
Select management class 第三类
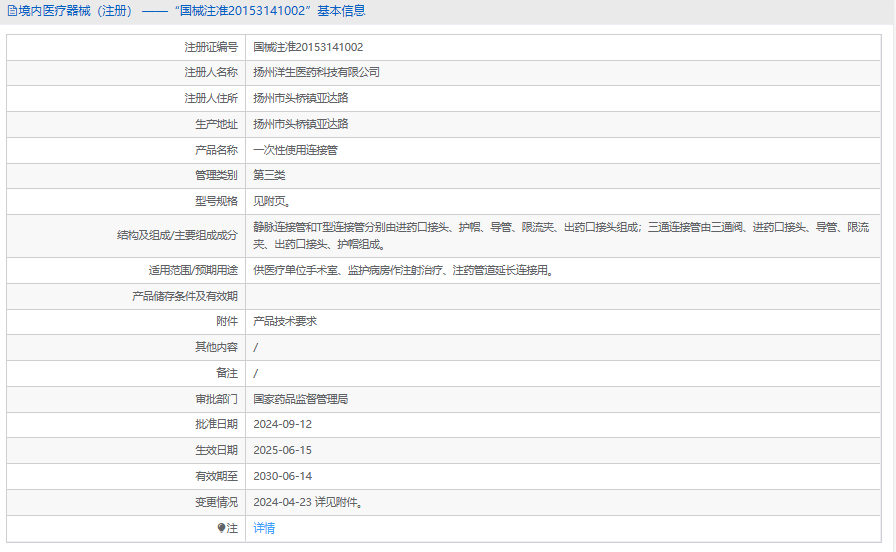pos(269,175)
